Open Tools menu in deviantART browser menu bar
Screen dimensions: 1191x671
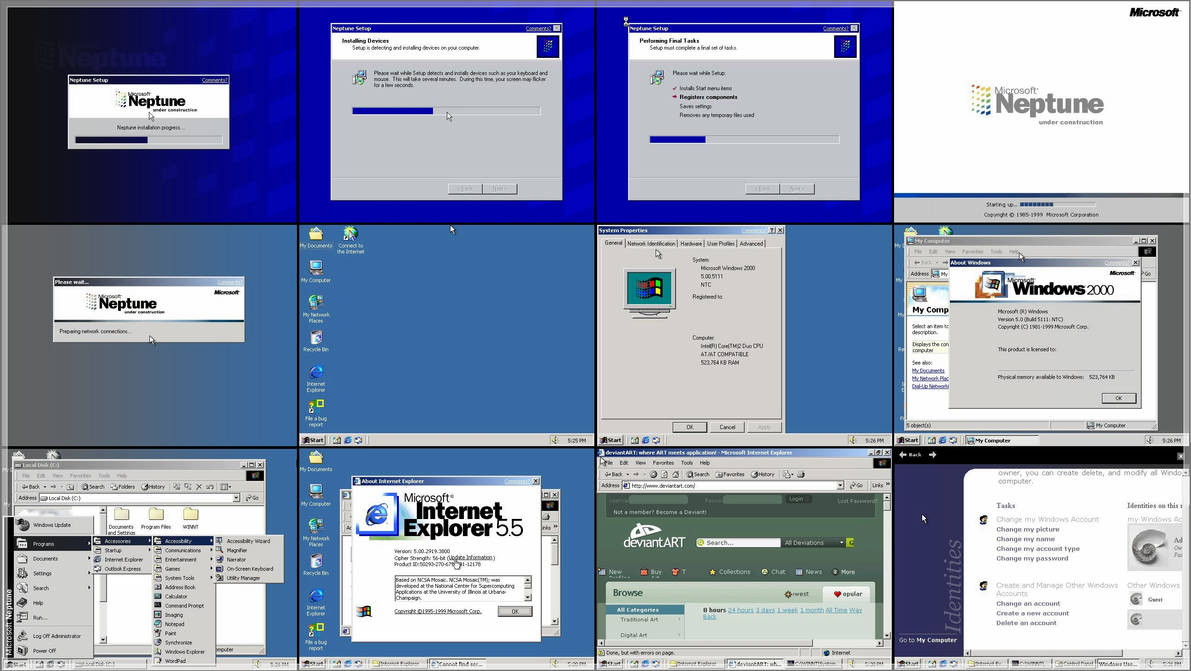[x=687, y=463]
